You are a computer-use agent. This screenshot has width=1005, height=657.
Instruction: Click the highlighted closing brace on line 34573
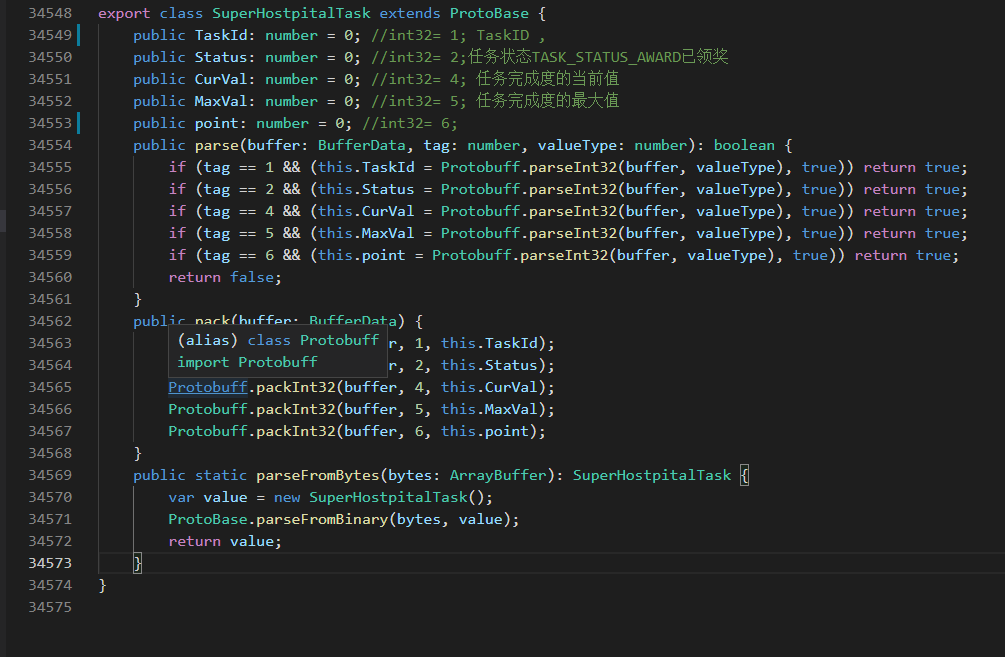point(137,563)
